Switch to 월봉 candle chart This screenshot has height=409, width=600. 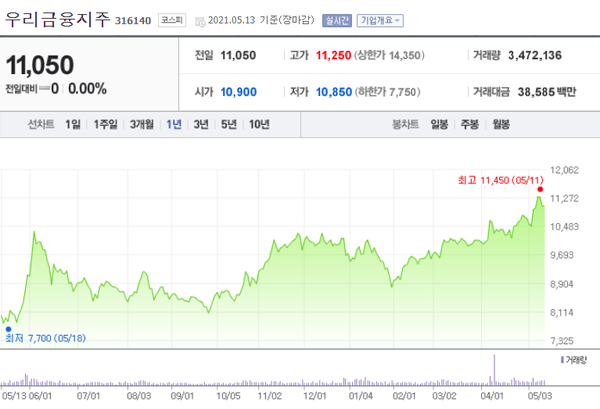coord(501,124)
